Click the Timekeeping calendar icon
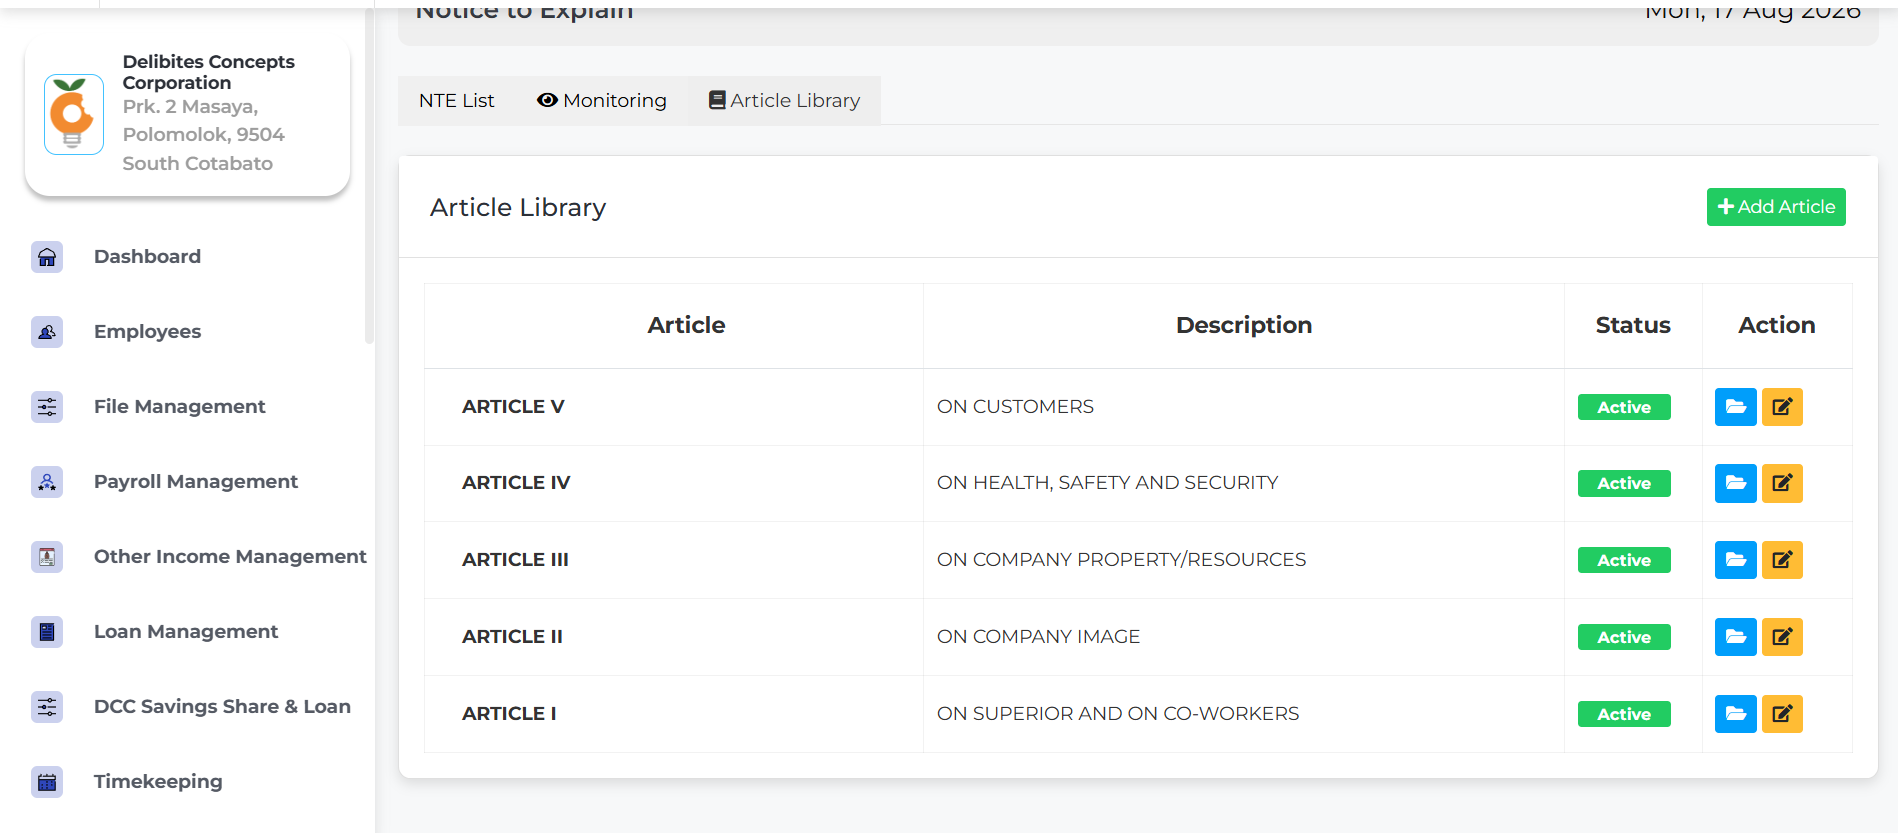 (47, 782)
